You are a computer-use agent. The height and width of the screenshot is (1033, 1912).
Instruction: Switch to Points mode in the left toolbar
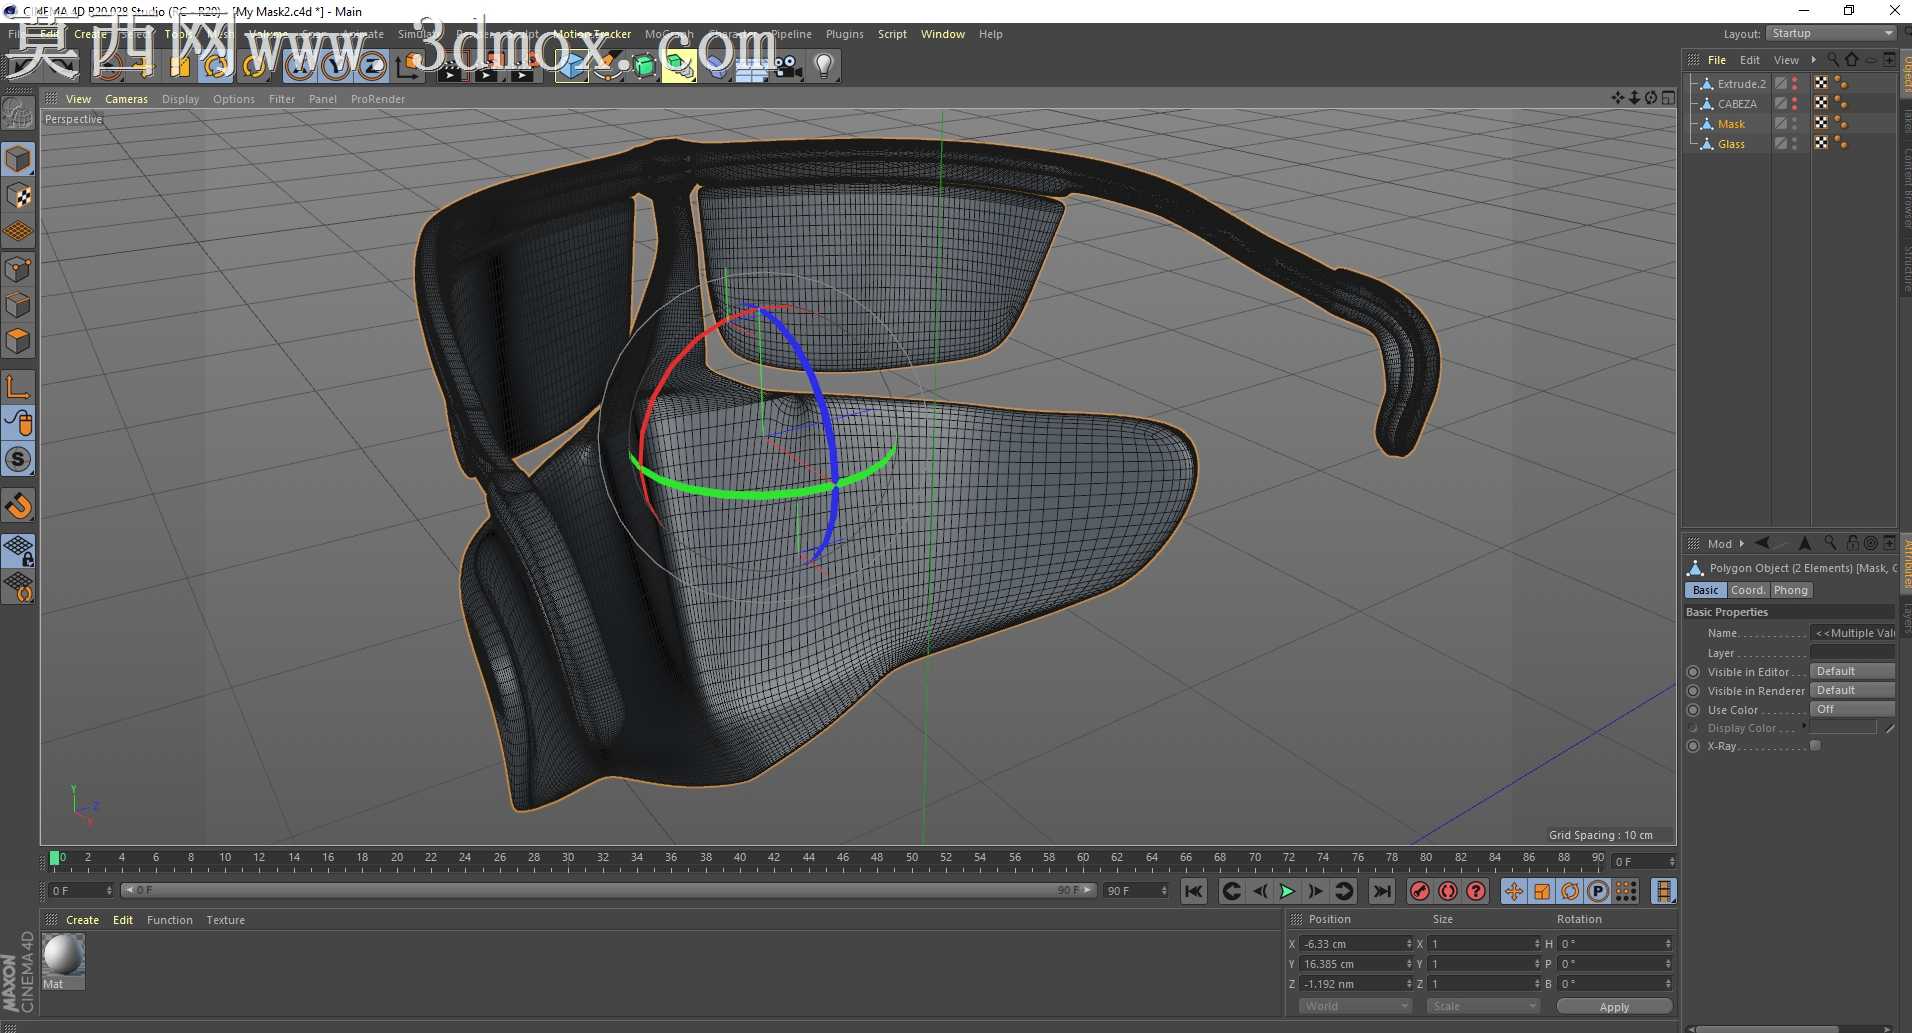[x=18, y=268]
